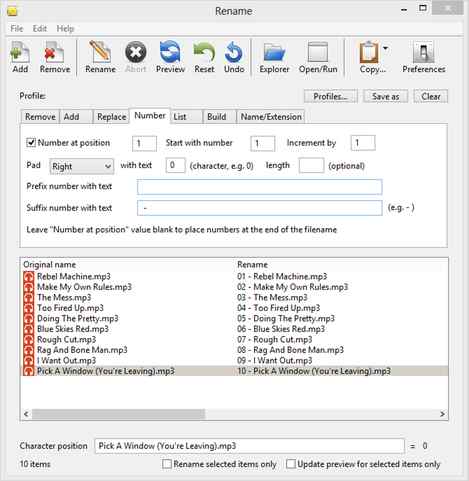Click the Increment by field
The width and height of the screenshot is (469, 481).
(x=363, y=143)
